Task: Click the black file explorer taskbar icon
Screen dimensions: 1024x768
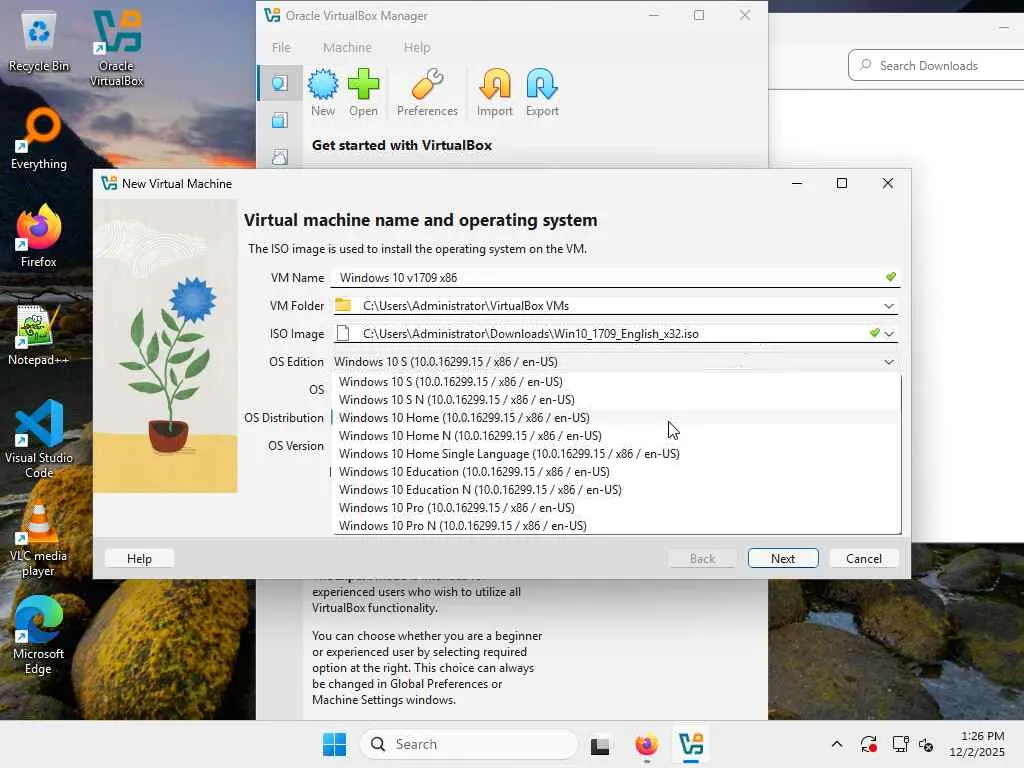Action: point(600,744)
